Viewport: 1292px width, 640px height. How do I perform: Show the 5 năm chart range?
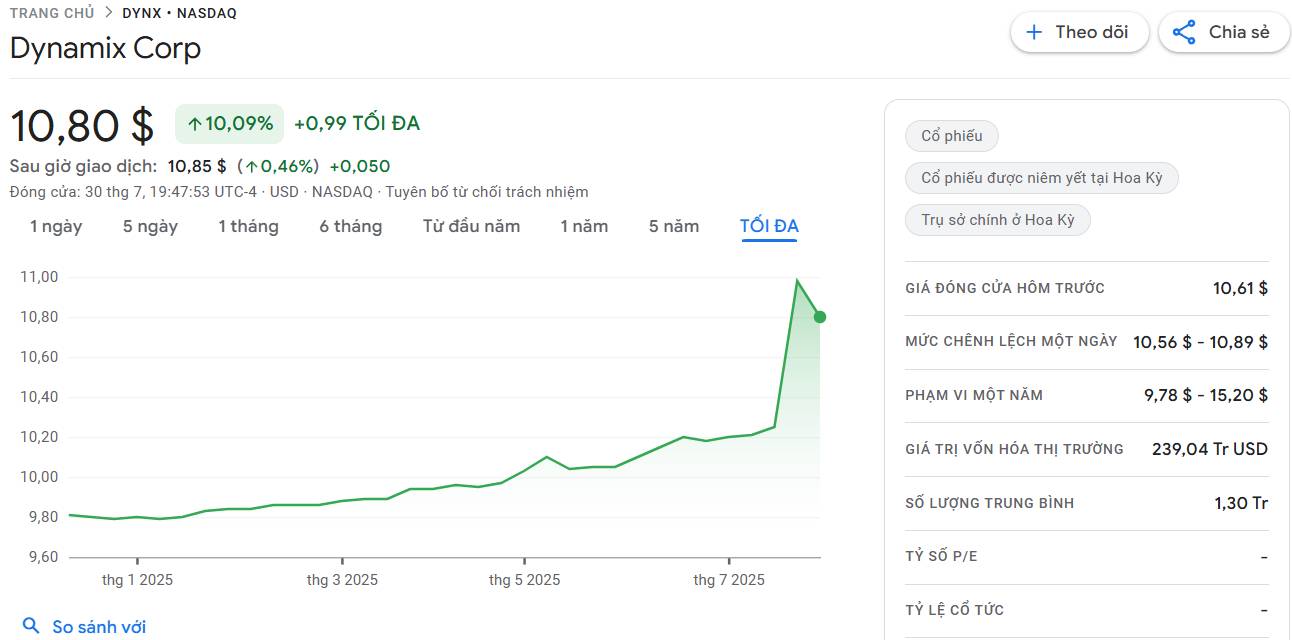tap(674, 226)
